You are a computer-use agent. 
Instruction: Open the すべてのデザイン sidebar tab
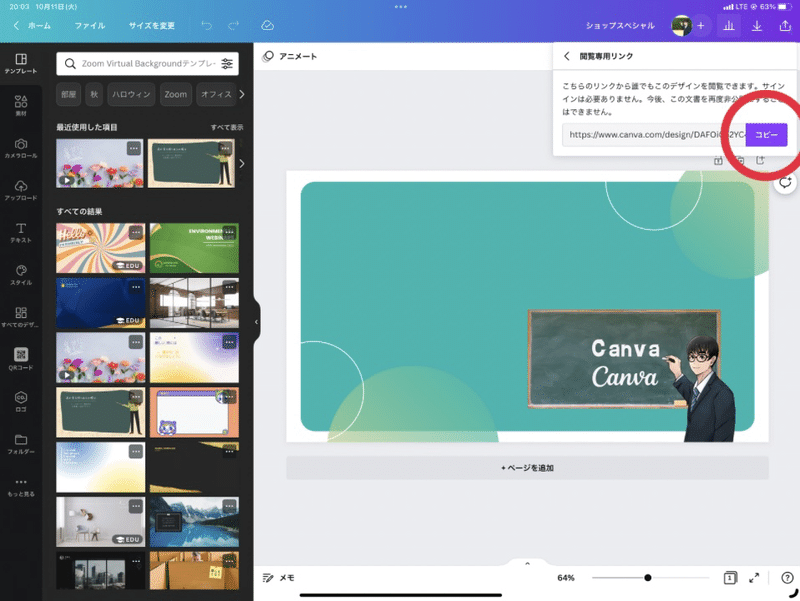coord(21,317)
